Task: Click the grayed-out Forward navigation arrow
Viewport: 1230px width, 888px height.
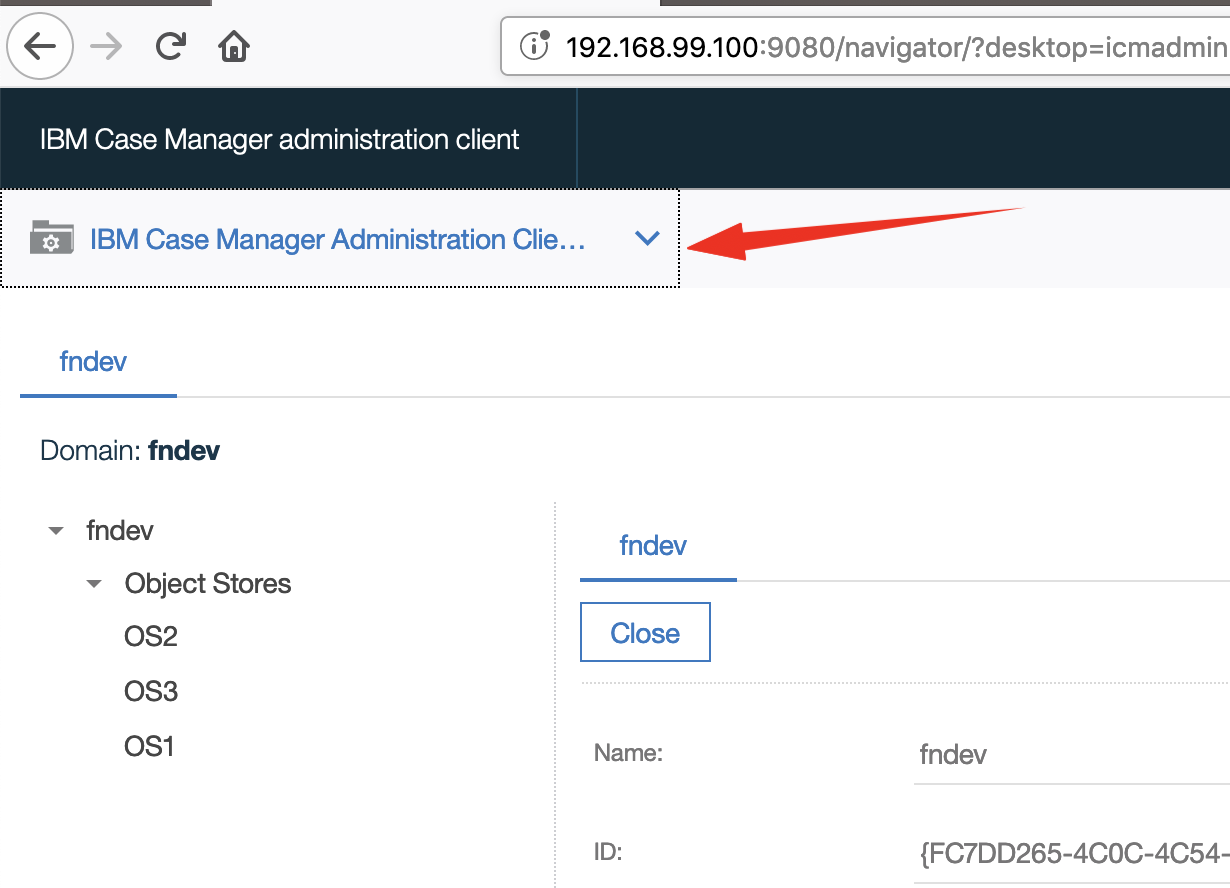Action: click(105, 46)
